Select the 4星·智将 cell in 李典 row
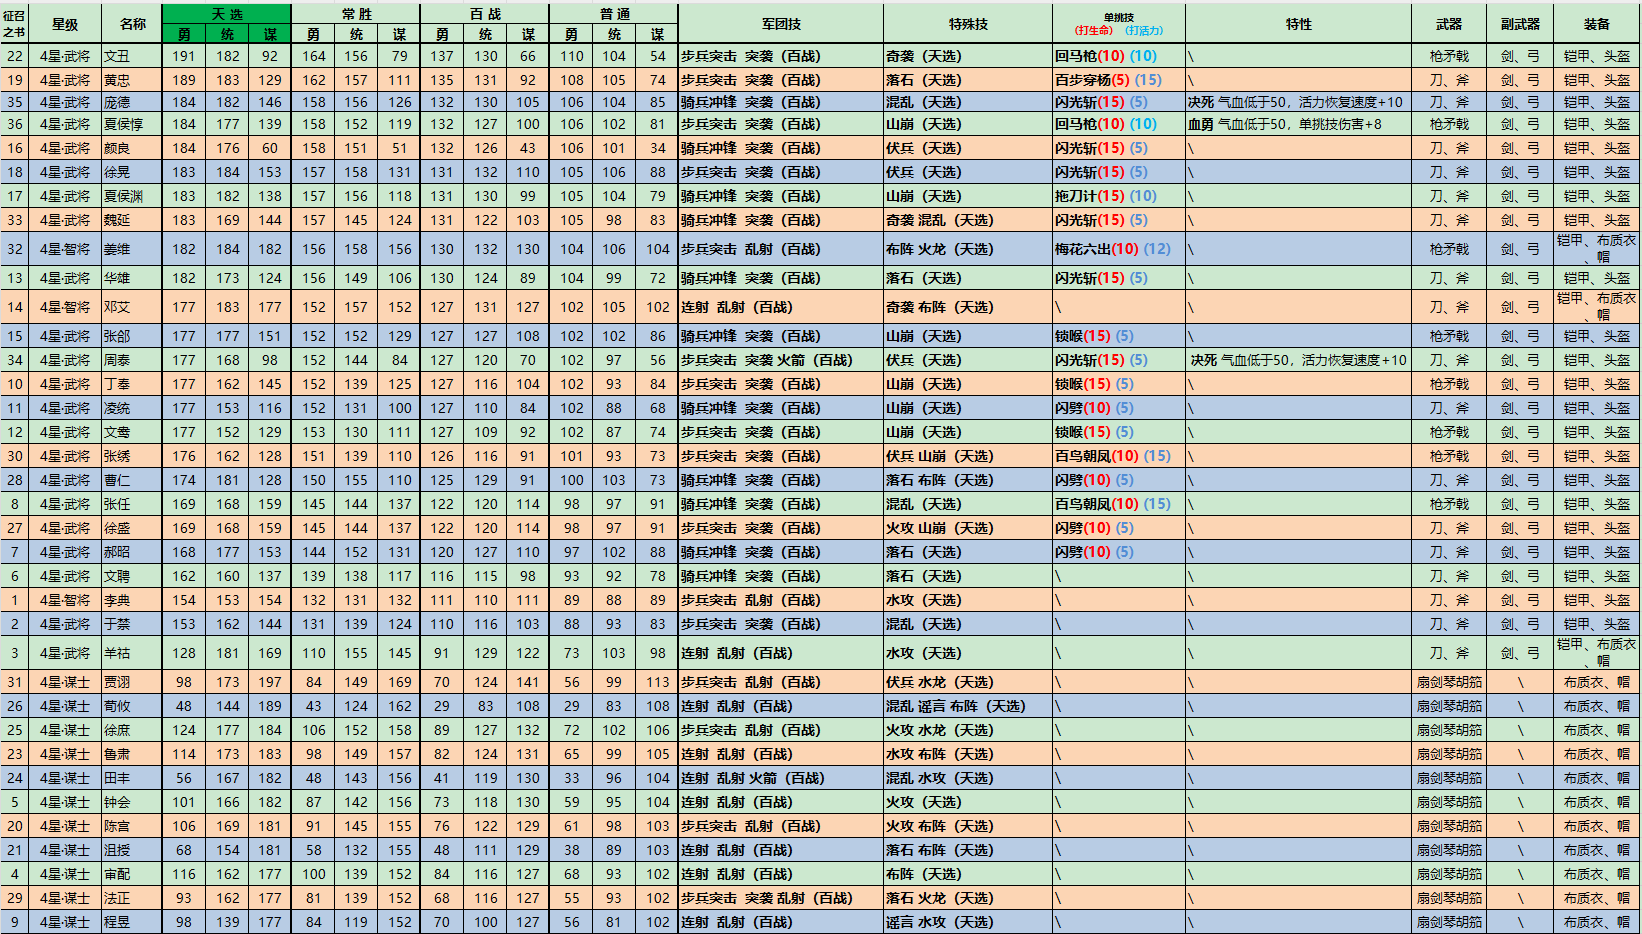Image resolution: width=1642 pixels, height=934 pixels. click(x=65, y=600)
